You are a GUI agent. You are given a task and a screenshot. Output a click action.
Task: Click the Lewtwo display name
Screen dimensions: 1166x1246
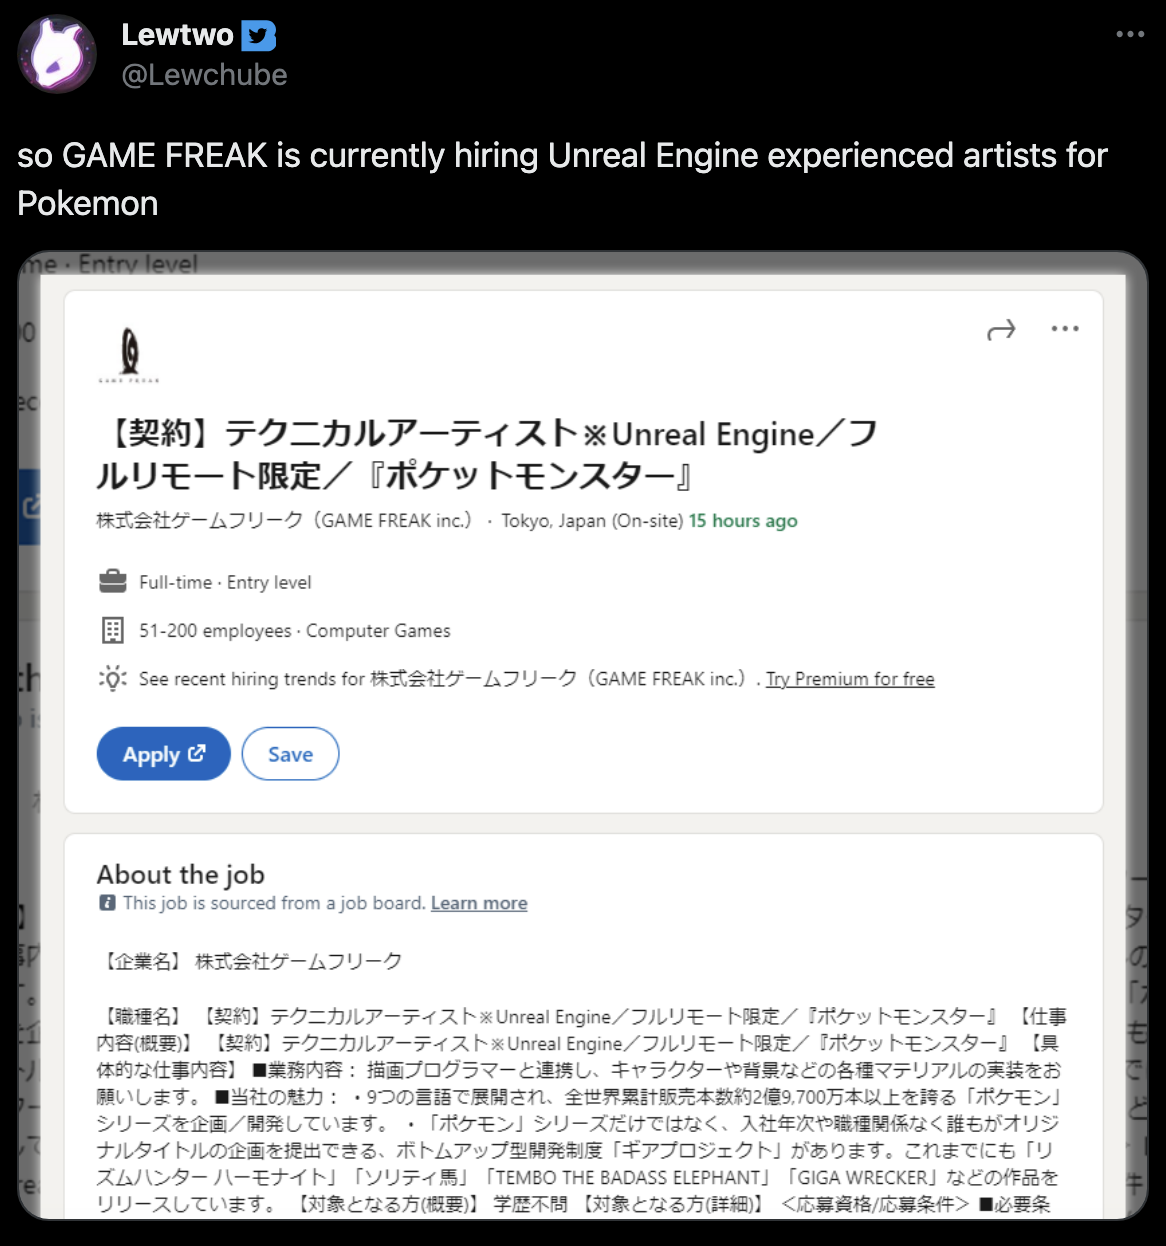[x=177, y=35]
